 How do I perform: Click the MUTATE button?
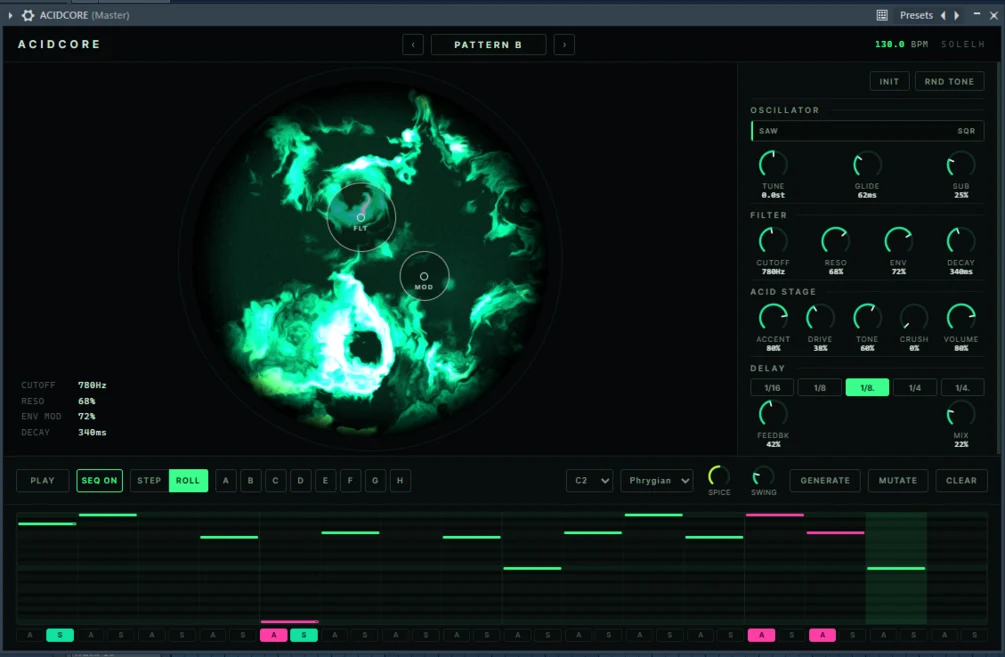(x=898, y=481)
